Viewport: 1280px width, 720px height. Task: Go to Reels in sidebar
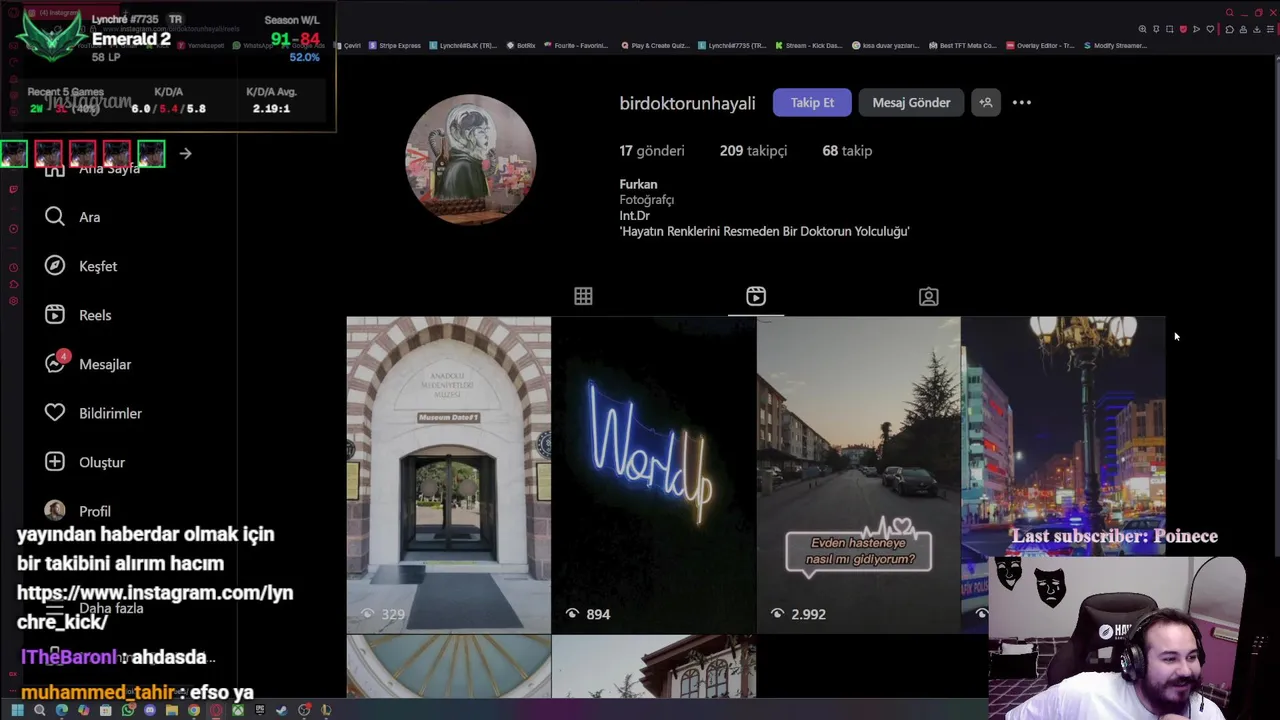(78, 315)
